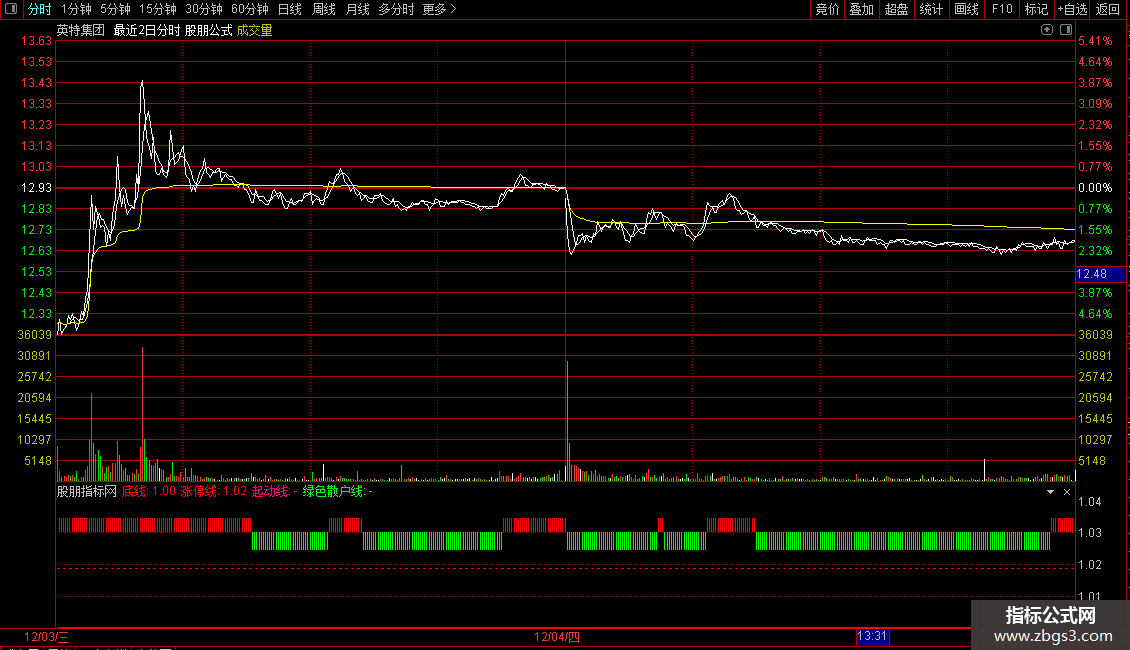Image resolution: width=1130 pixels, height=650 pixels.
Task: Select the 60分钟 period tab
Action: 250,9
